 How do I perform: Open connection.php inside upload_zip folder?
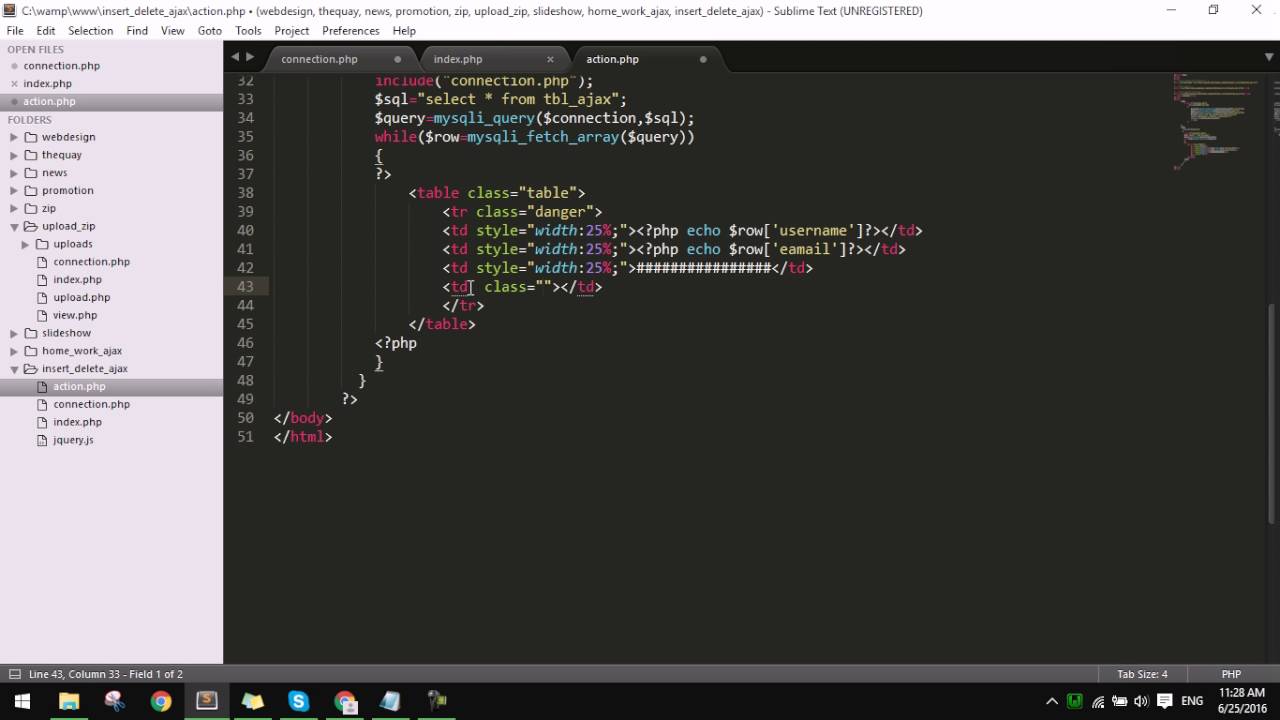pos(91,262)
